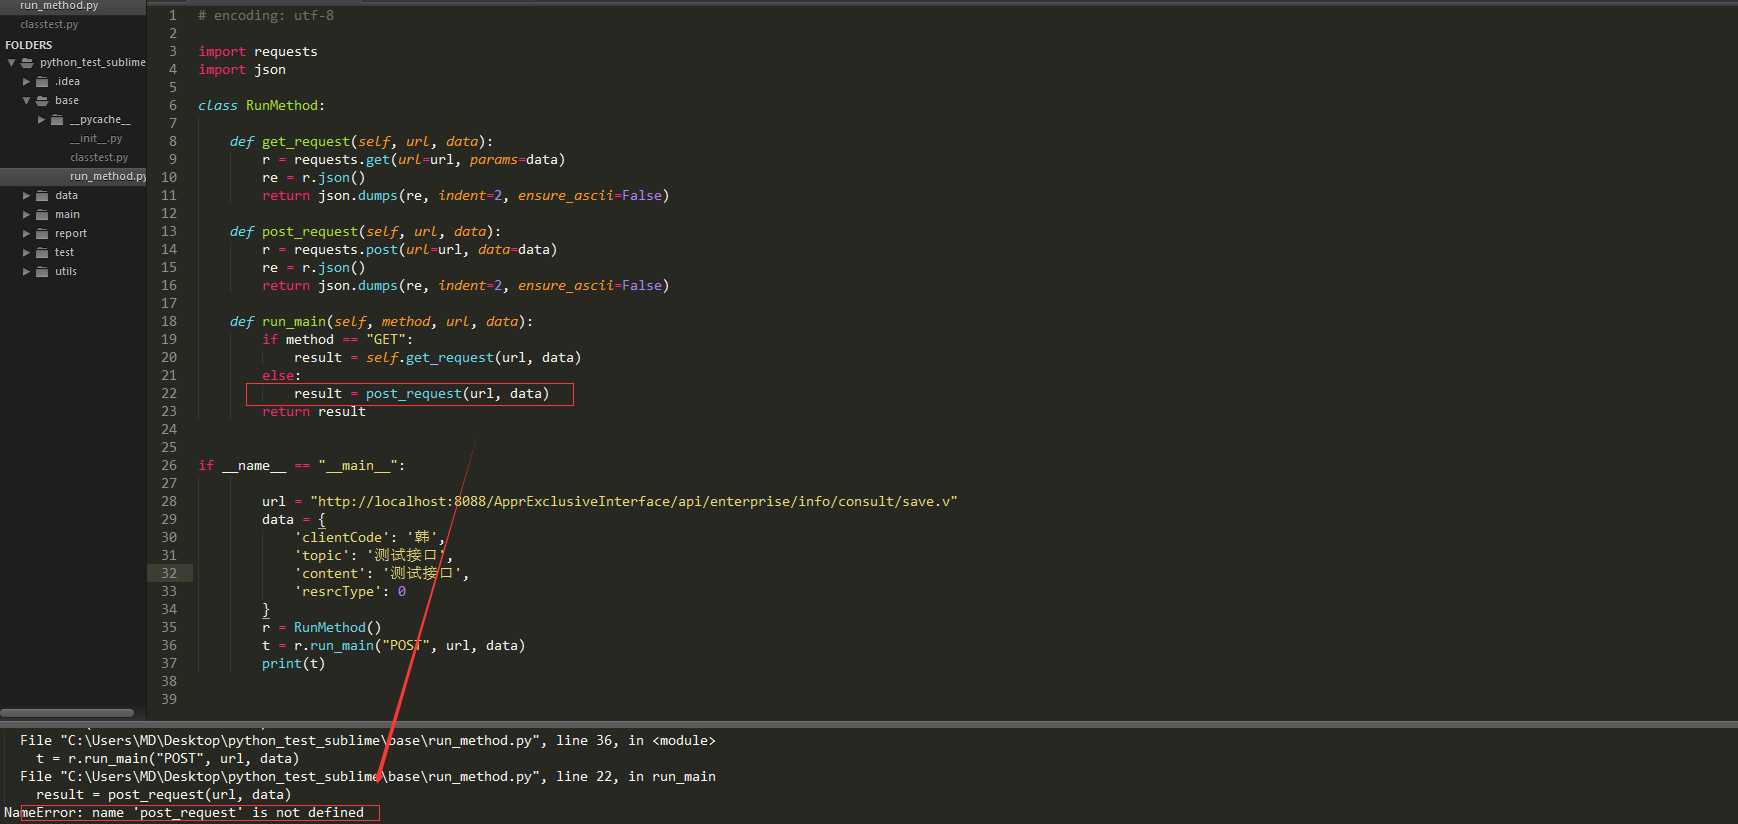Image resolution: width=1738 pixels, height=824 pixels.
Task: Click the .idea folder icon
Action: (42, 82)
